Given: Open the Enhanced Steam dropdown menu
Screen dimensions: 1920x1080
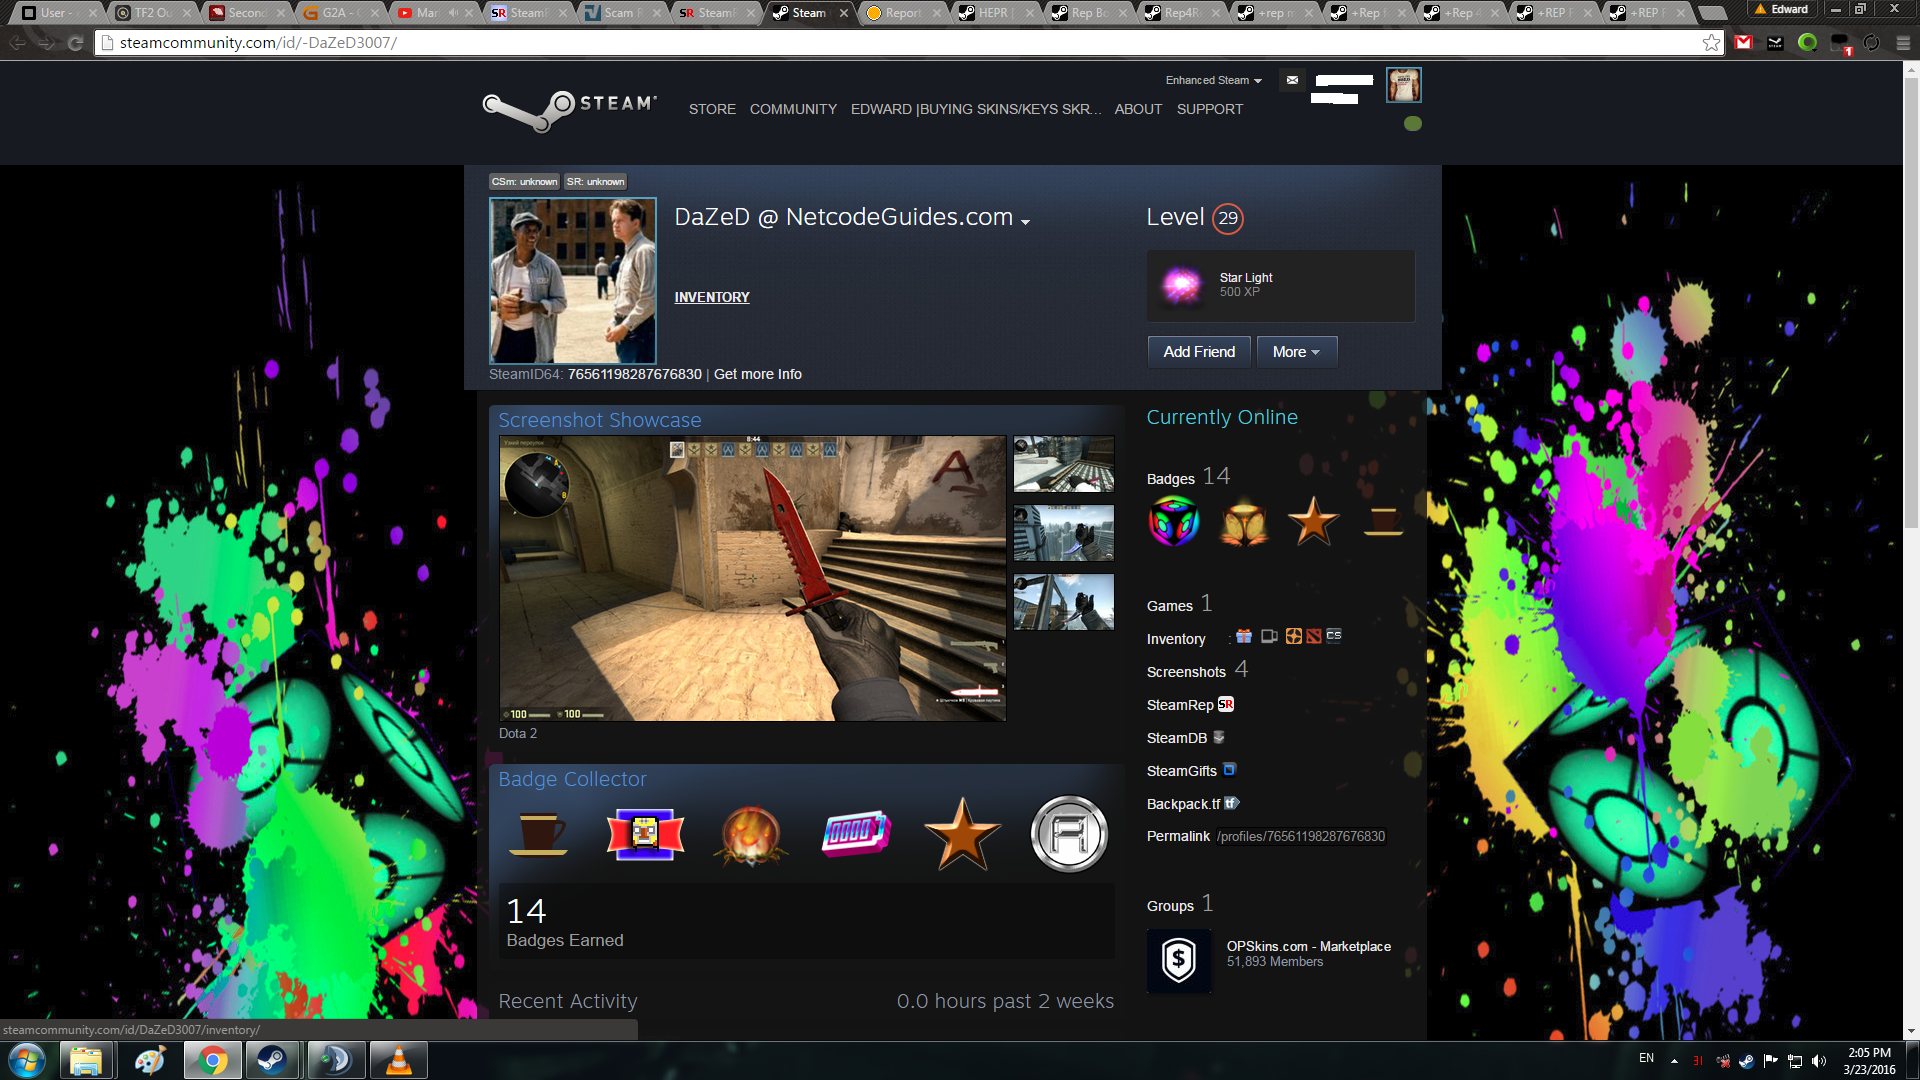Looking at the screenshot, I should pyautogui.click(x=1213, y=80).
